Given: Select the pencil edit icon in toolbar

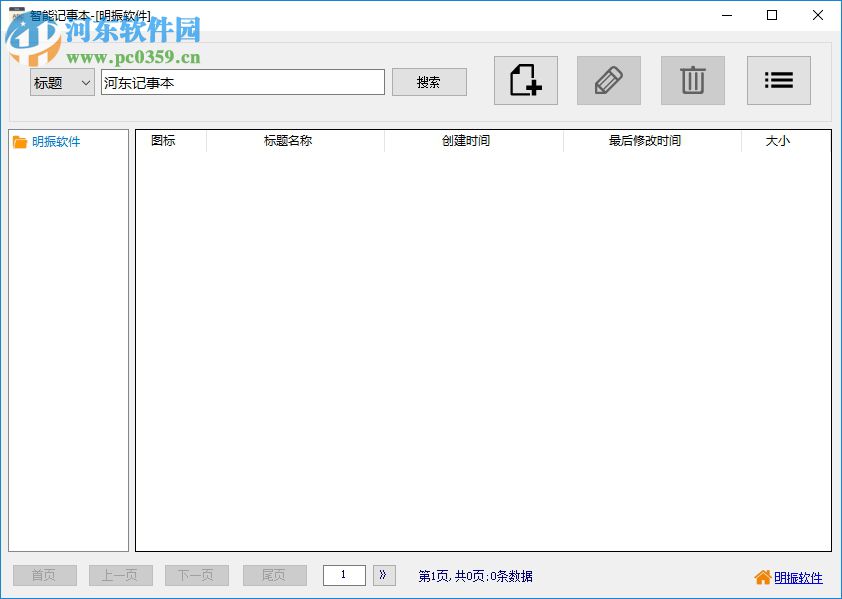Looking at the screenshot, I should pyautogui.click(x=608, y=80).
